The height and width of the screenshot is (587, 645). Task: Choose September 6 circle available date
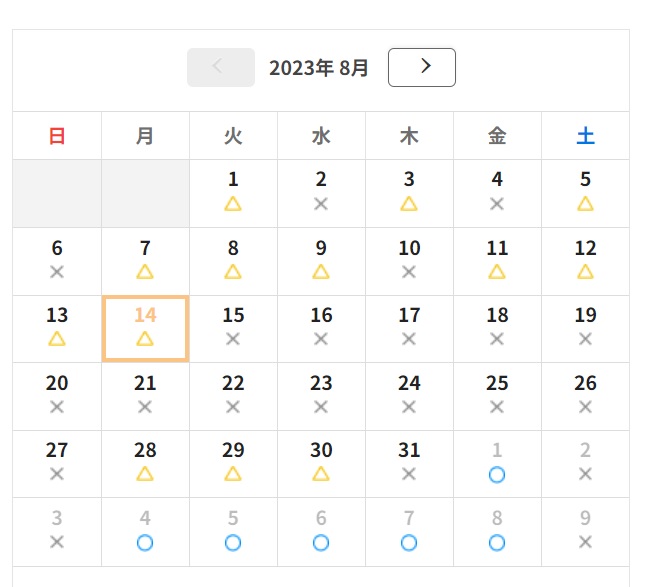[321, 532]
